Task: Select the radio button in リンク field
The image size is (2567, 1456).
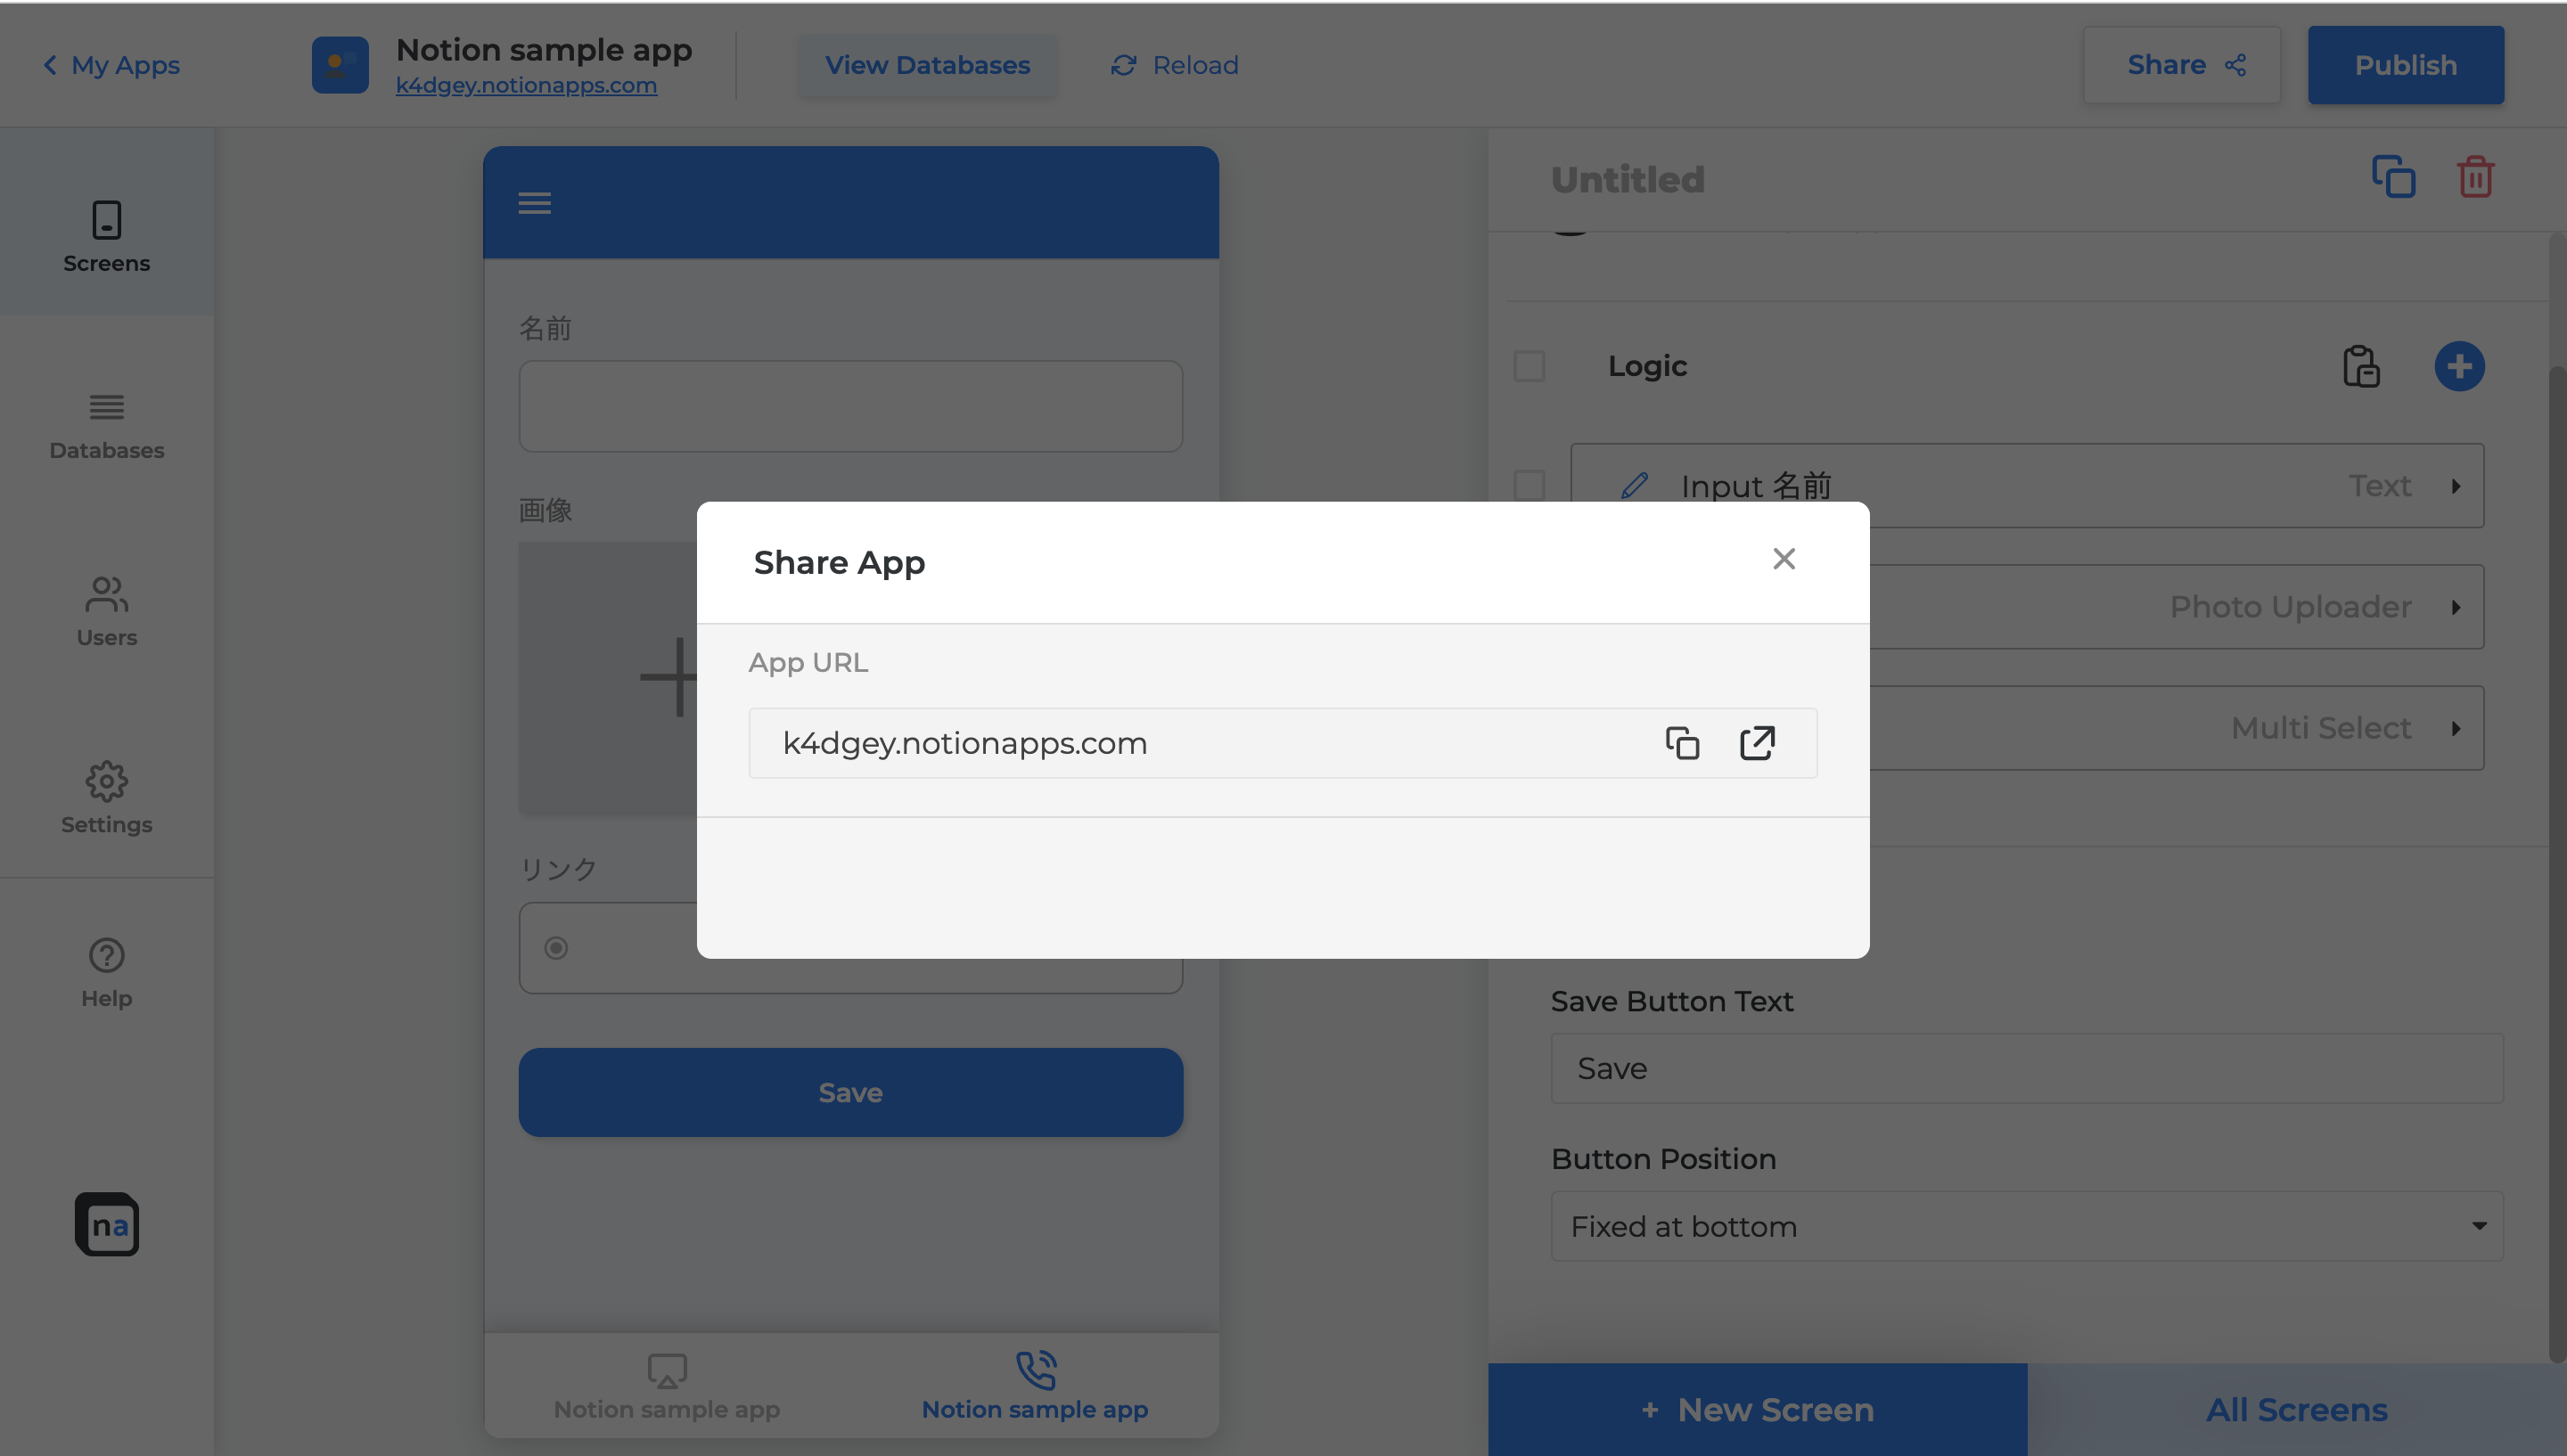Action: [556, 947]
